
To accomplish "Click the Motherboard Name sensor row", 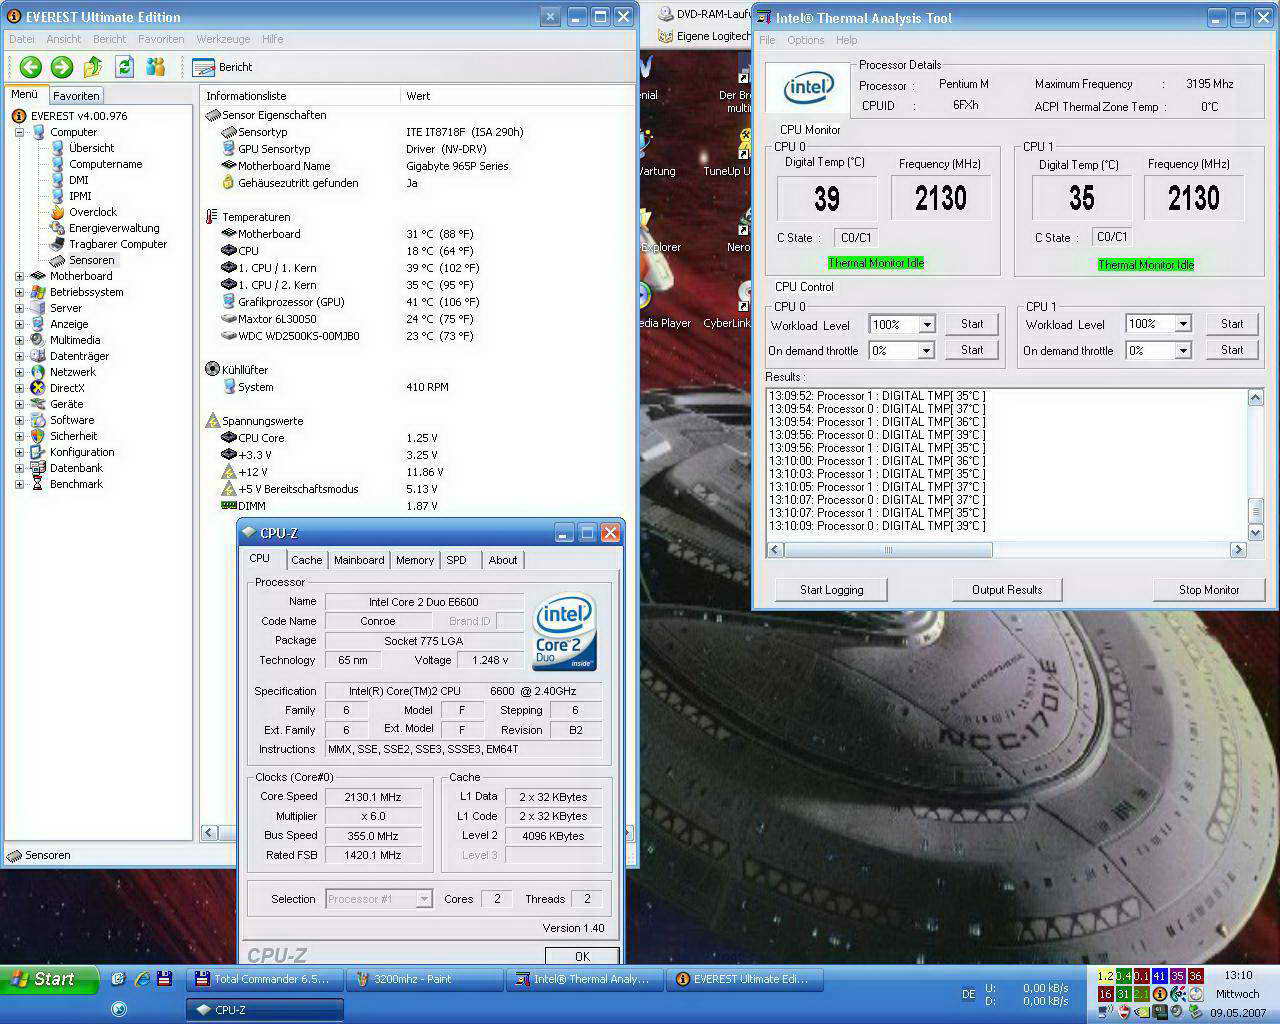I will pos(415,166).
